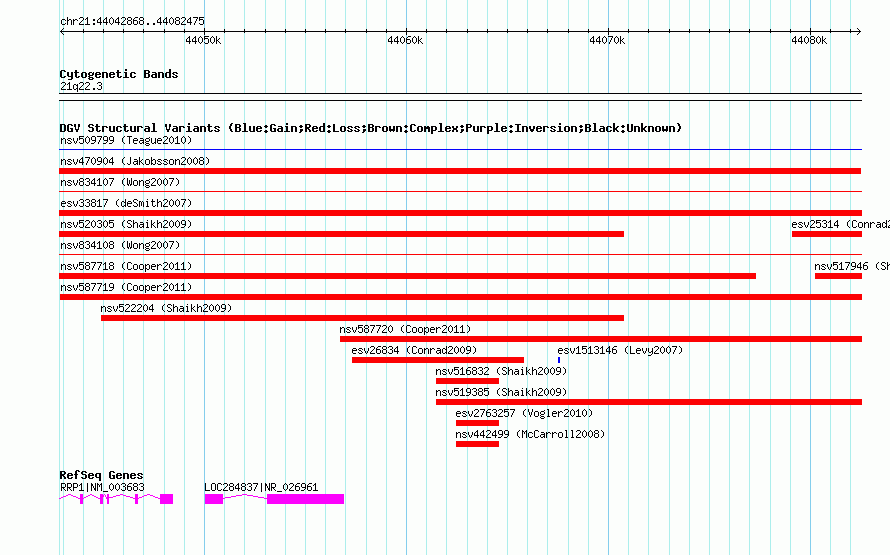Click the esv25314 short red bar

coord(827,234)
